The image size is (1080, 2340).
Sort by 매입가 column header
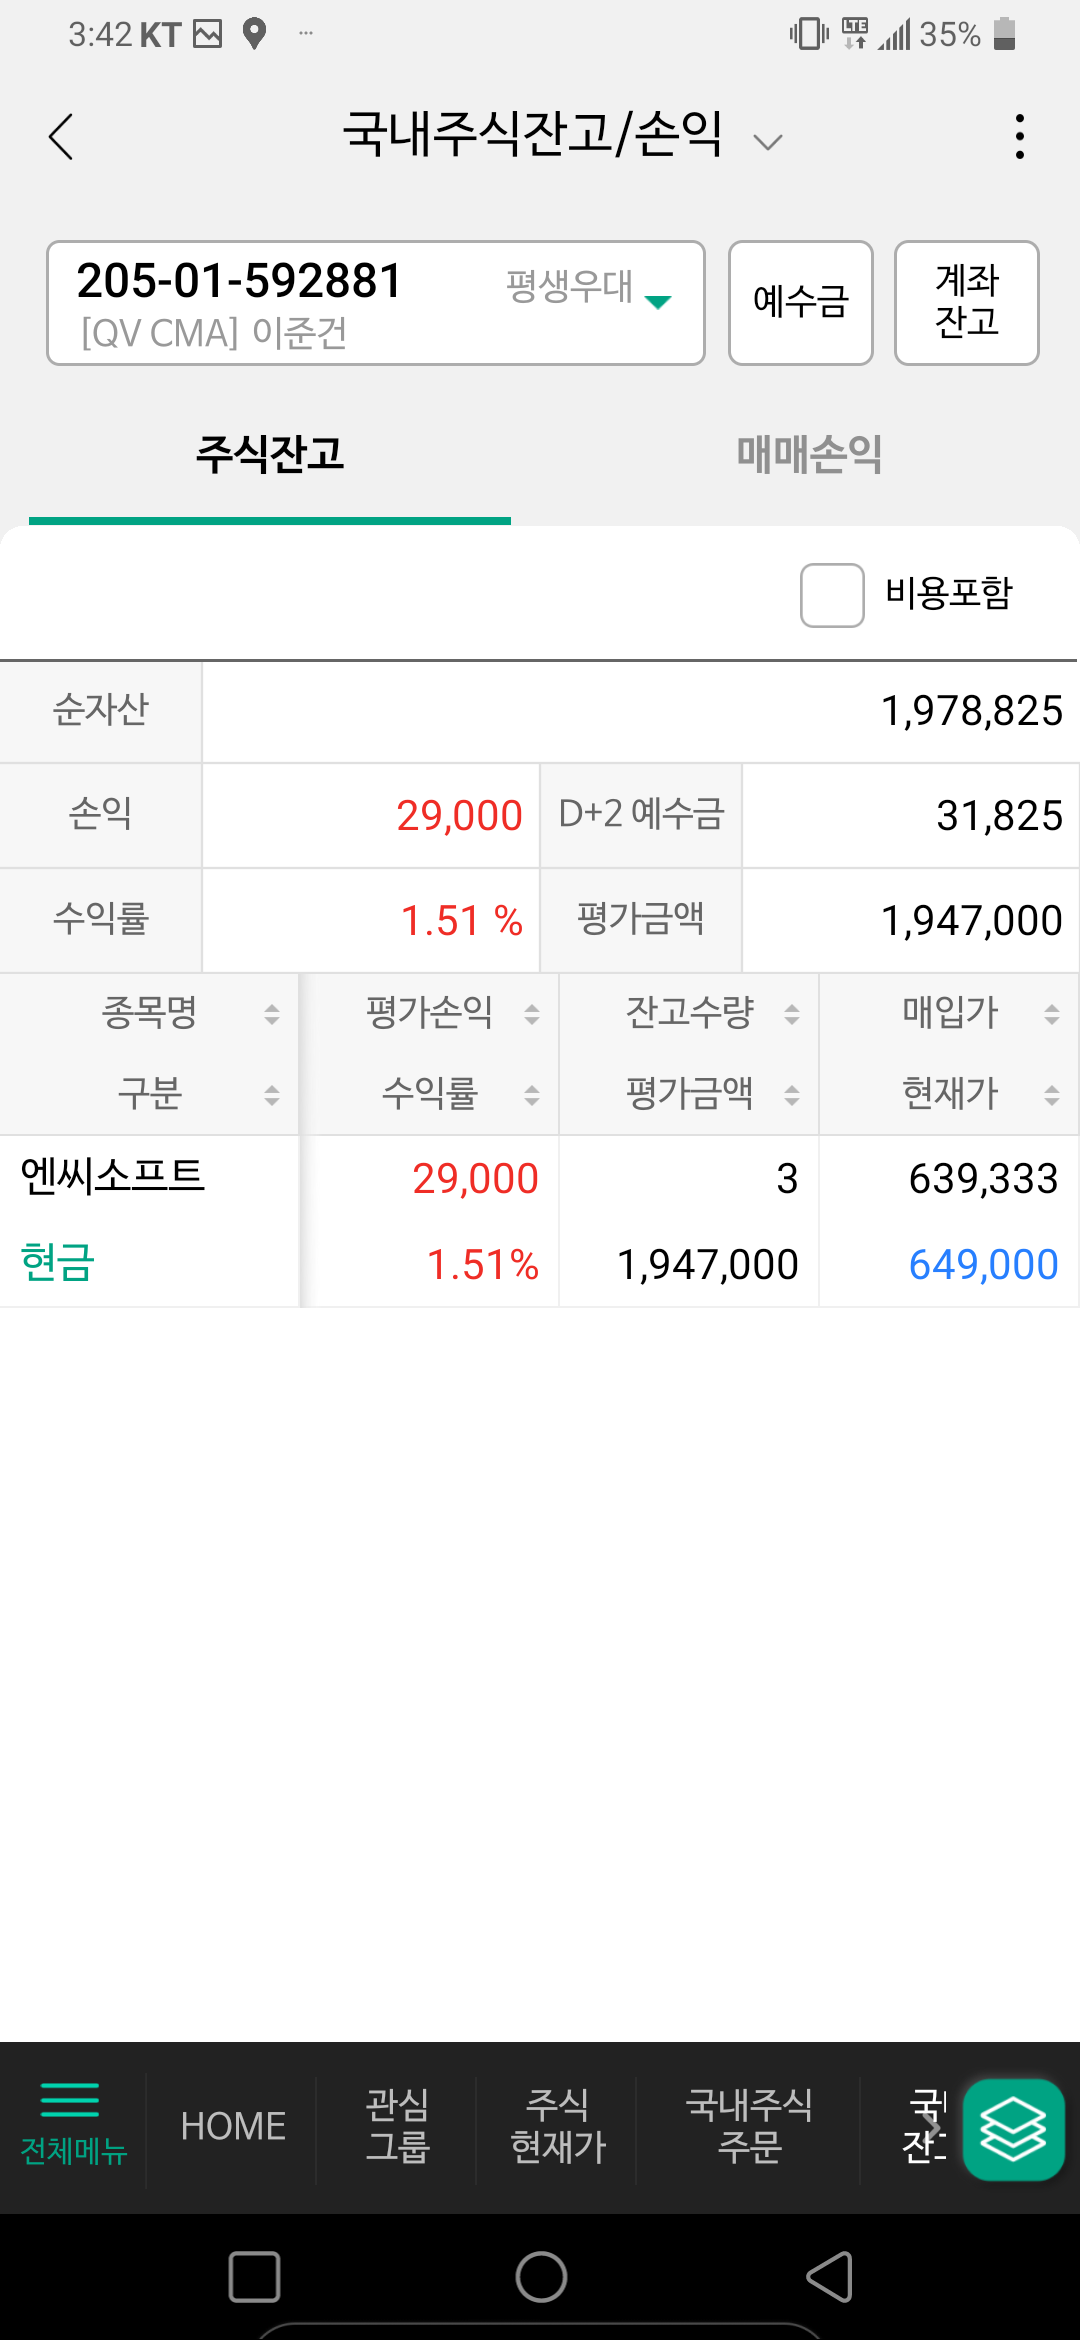1051,1015
